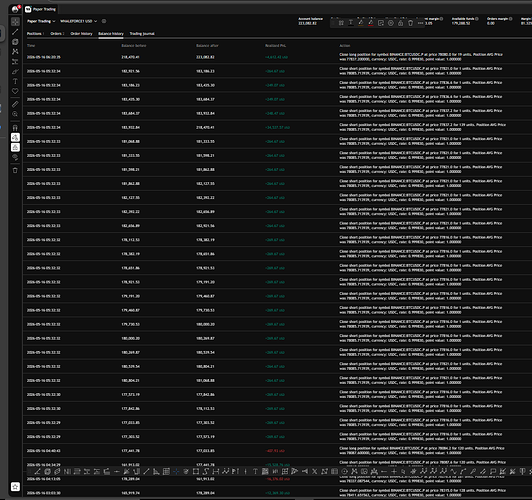Toggle the highlighted lock drawings button
The height and width of the screenshot is (500, 532).
click(15, 147)
